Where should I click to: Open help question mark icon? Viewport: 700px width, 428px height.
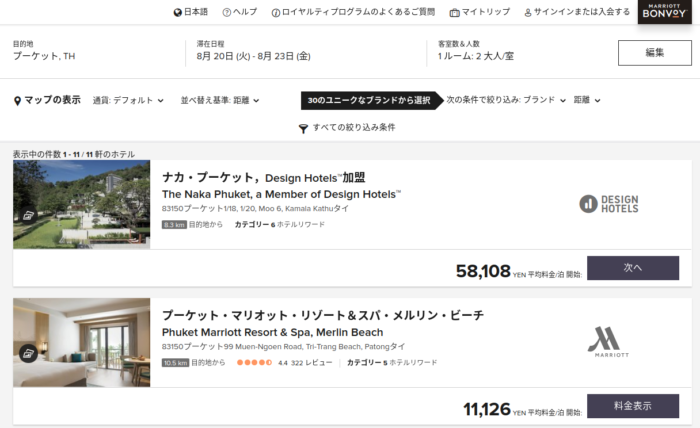click(227, 12)
